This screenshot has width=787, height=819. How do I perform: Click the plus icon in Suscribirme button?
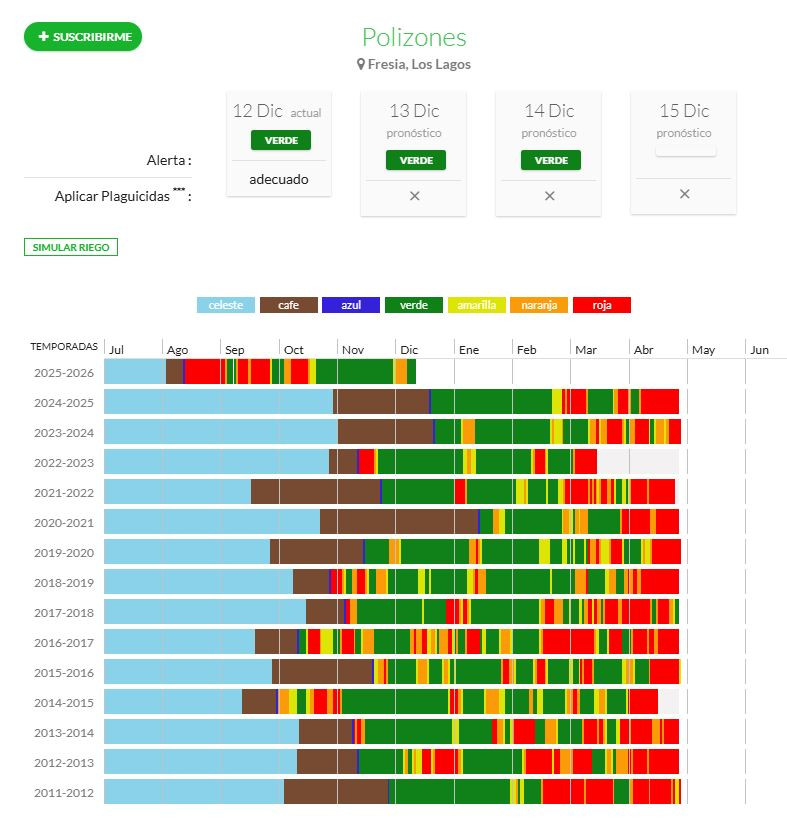pyautogui.click(x=44, y=37)
